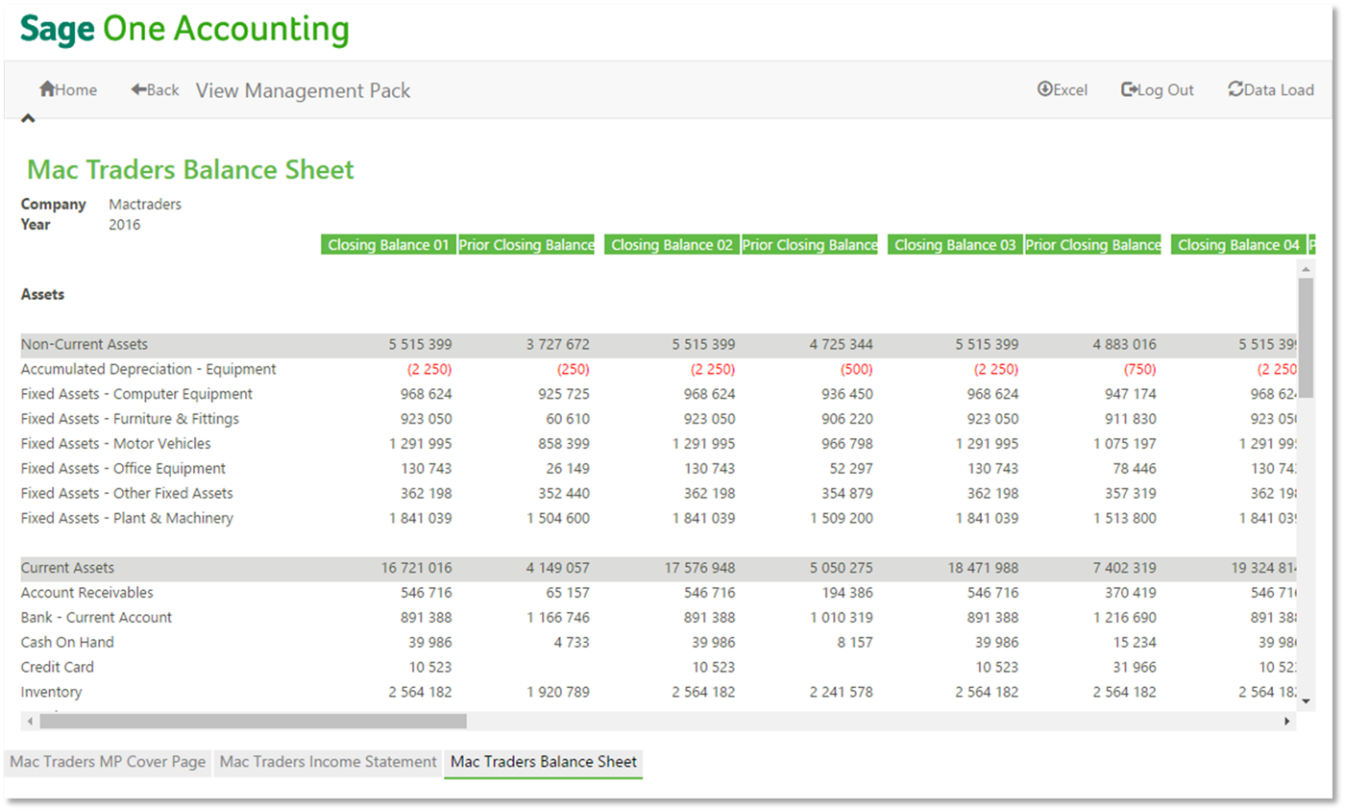The image size is (1345, 811).
Task: Switch to Mac Traders Income Statement tab
Action: (x=328, y=762)
